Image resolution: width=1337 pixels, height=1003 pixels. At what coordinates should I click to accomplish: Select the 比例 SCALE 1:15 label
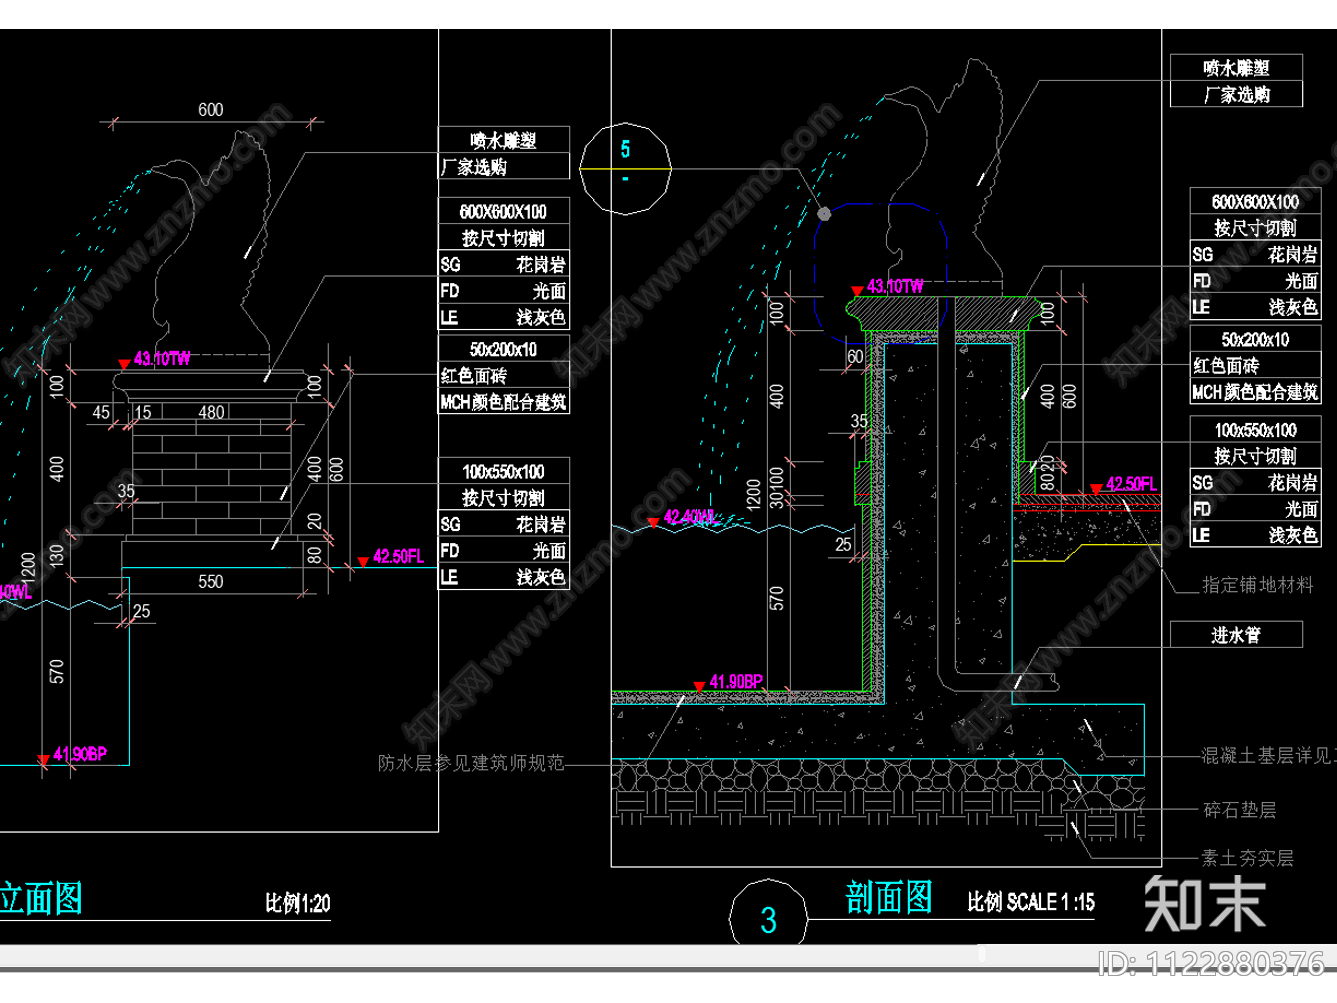1030,902
